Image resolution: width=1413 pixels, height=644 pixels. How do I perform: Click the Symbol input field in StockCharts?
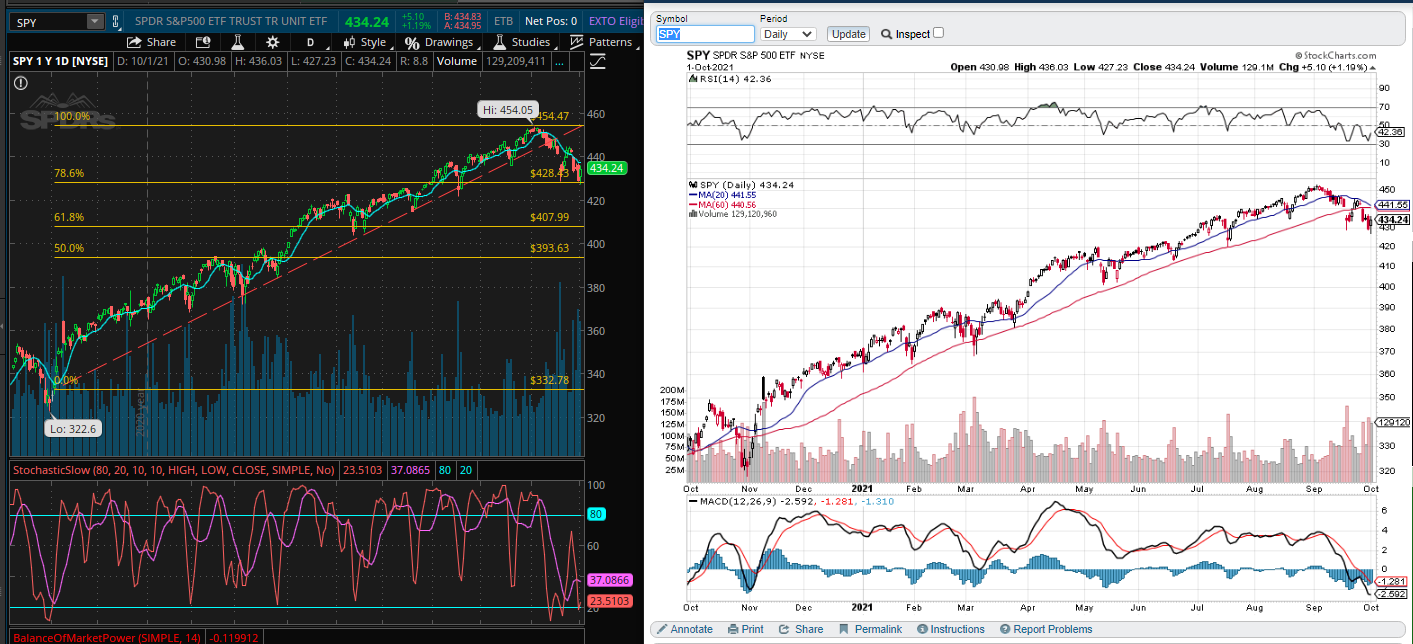pos(705,34)
